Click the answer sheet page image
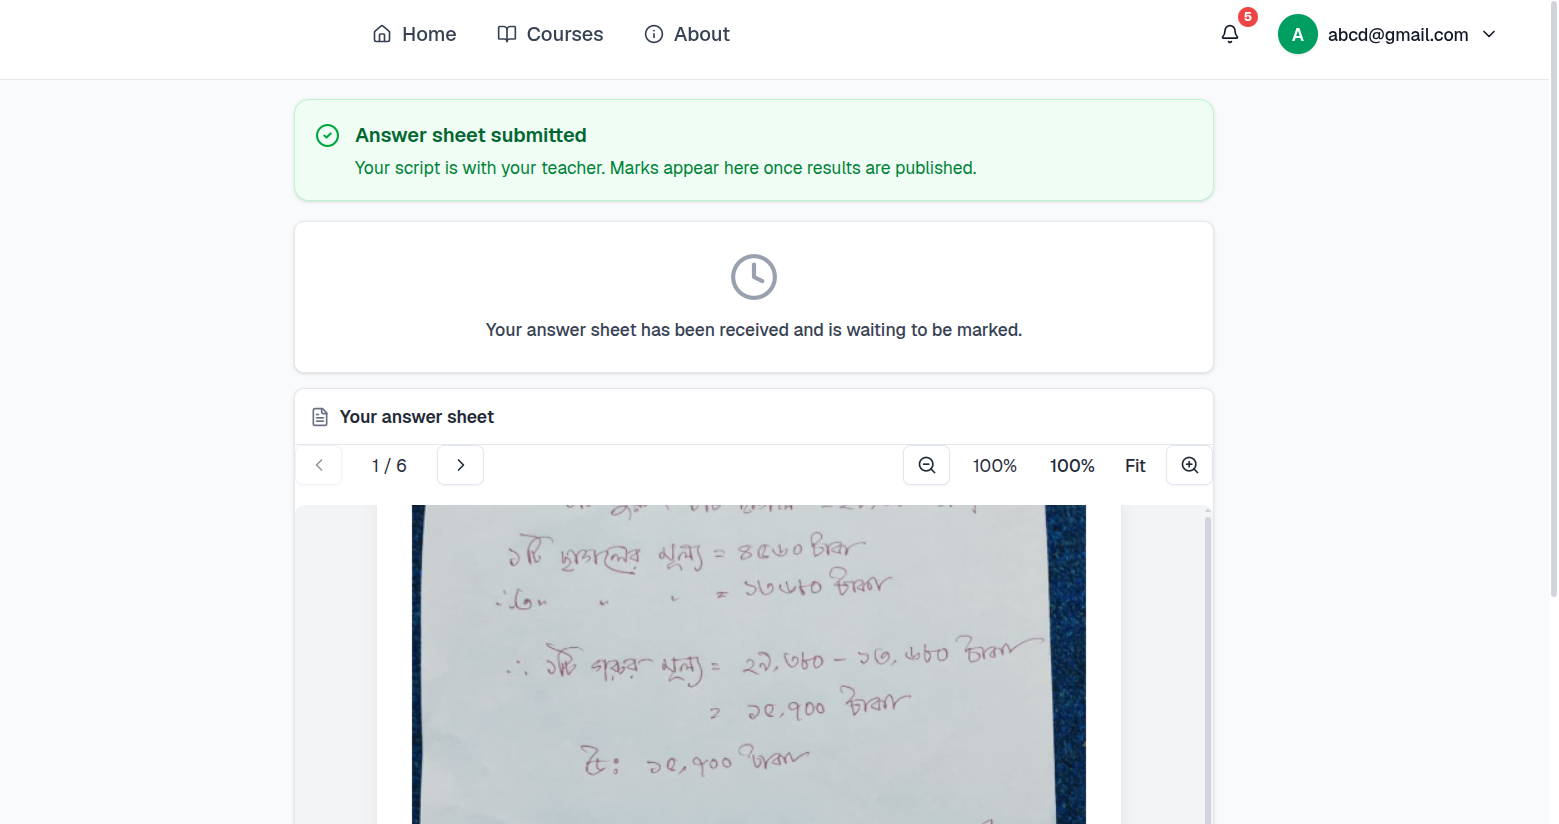This screenshot has height=824, width=1559. (749, 664)
